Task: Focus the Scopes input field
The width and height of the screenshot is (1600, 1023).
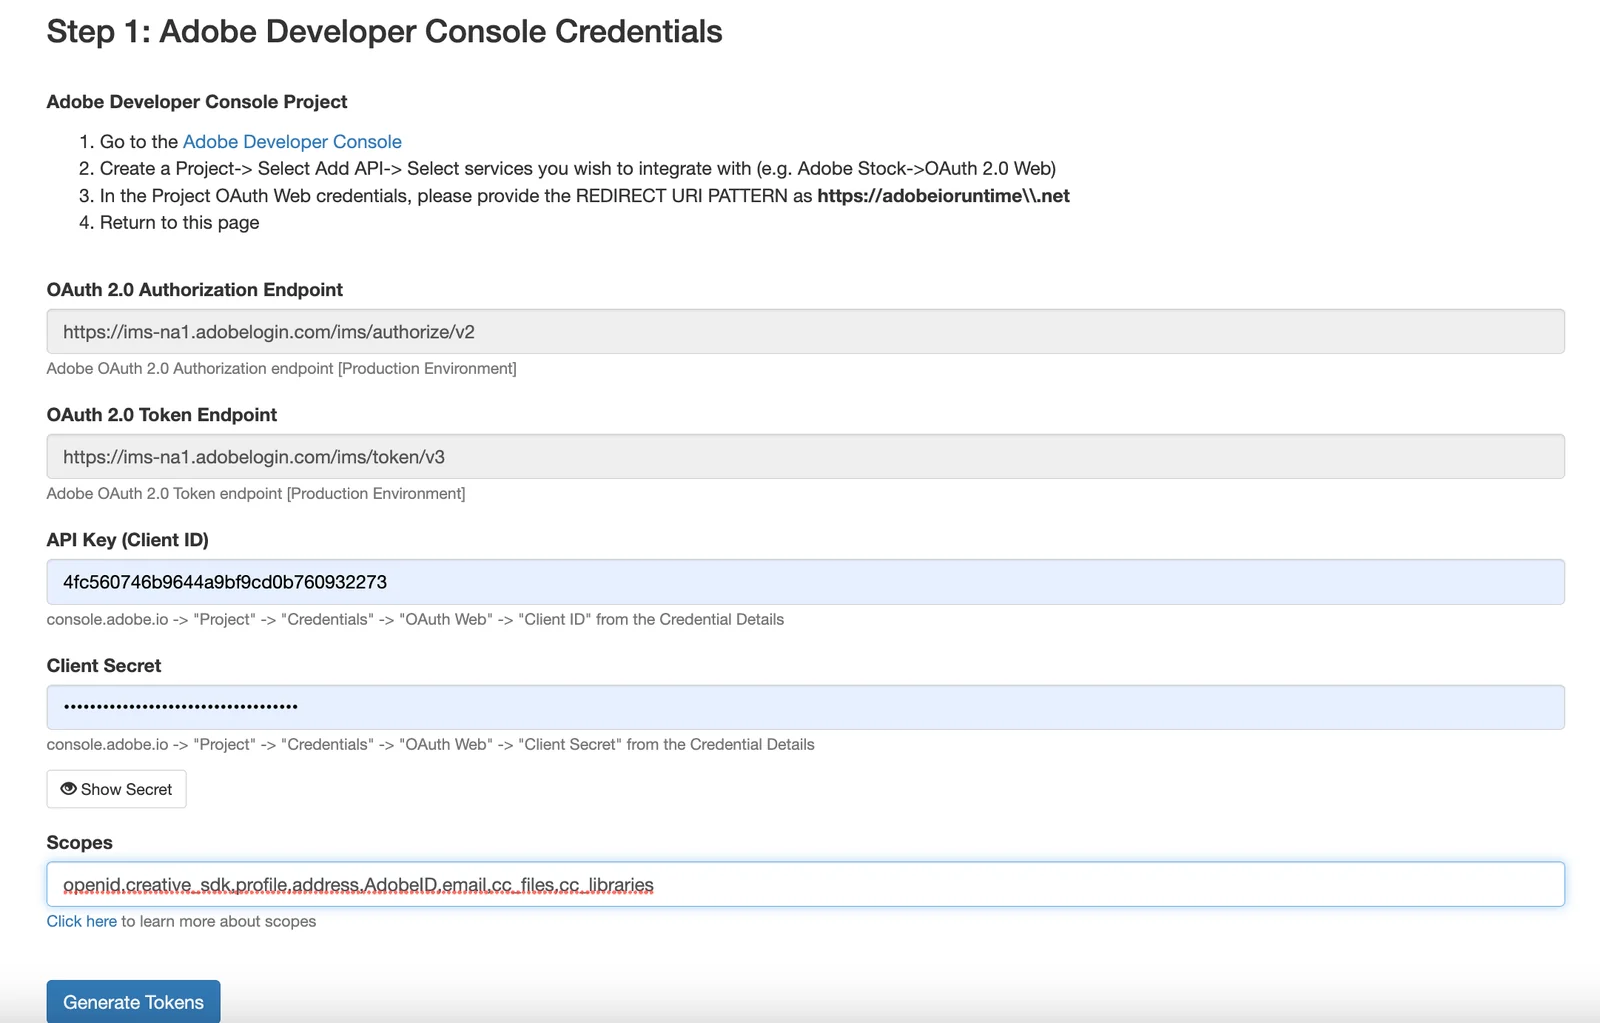Action: coord(805,884)
